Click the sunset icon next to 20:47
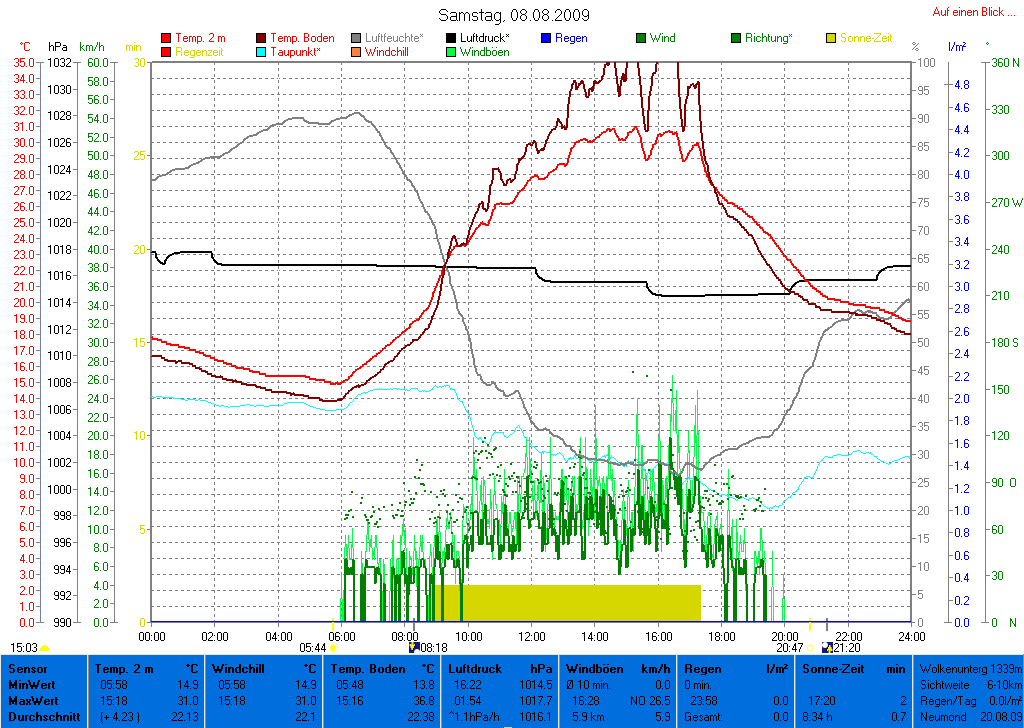The image size is (1024, 728). pos(811,648)
